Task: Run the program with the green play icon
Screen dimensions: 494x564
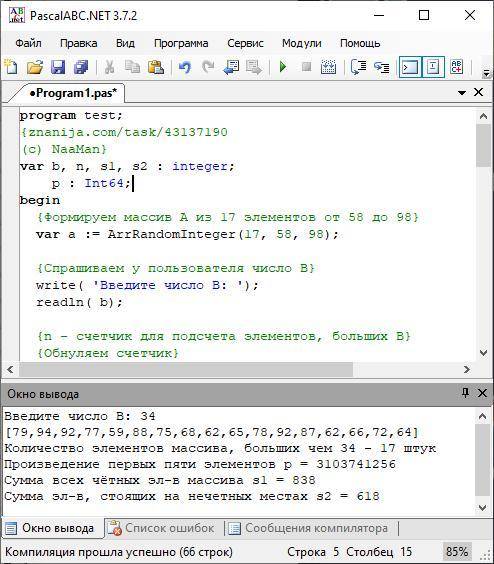Action: 283,67
